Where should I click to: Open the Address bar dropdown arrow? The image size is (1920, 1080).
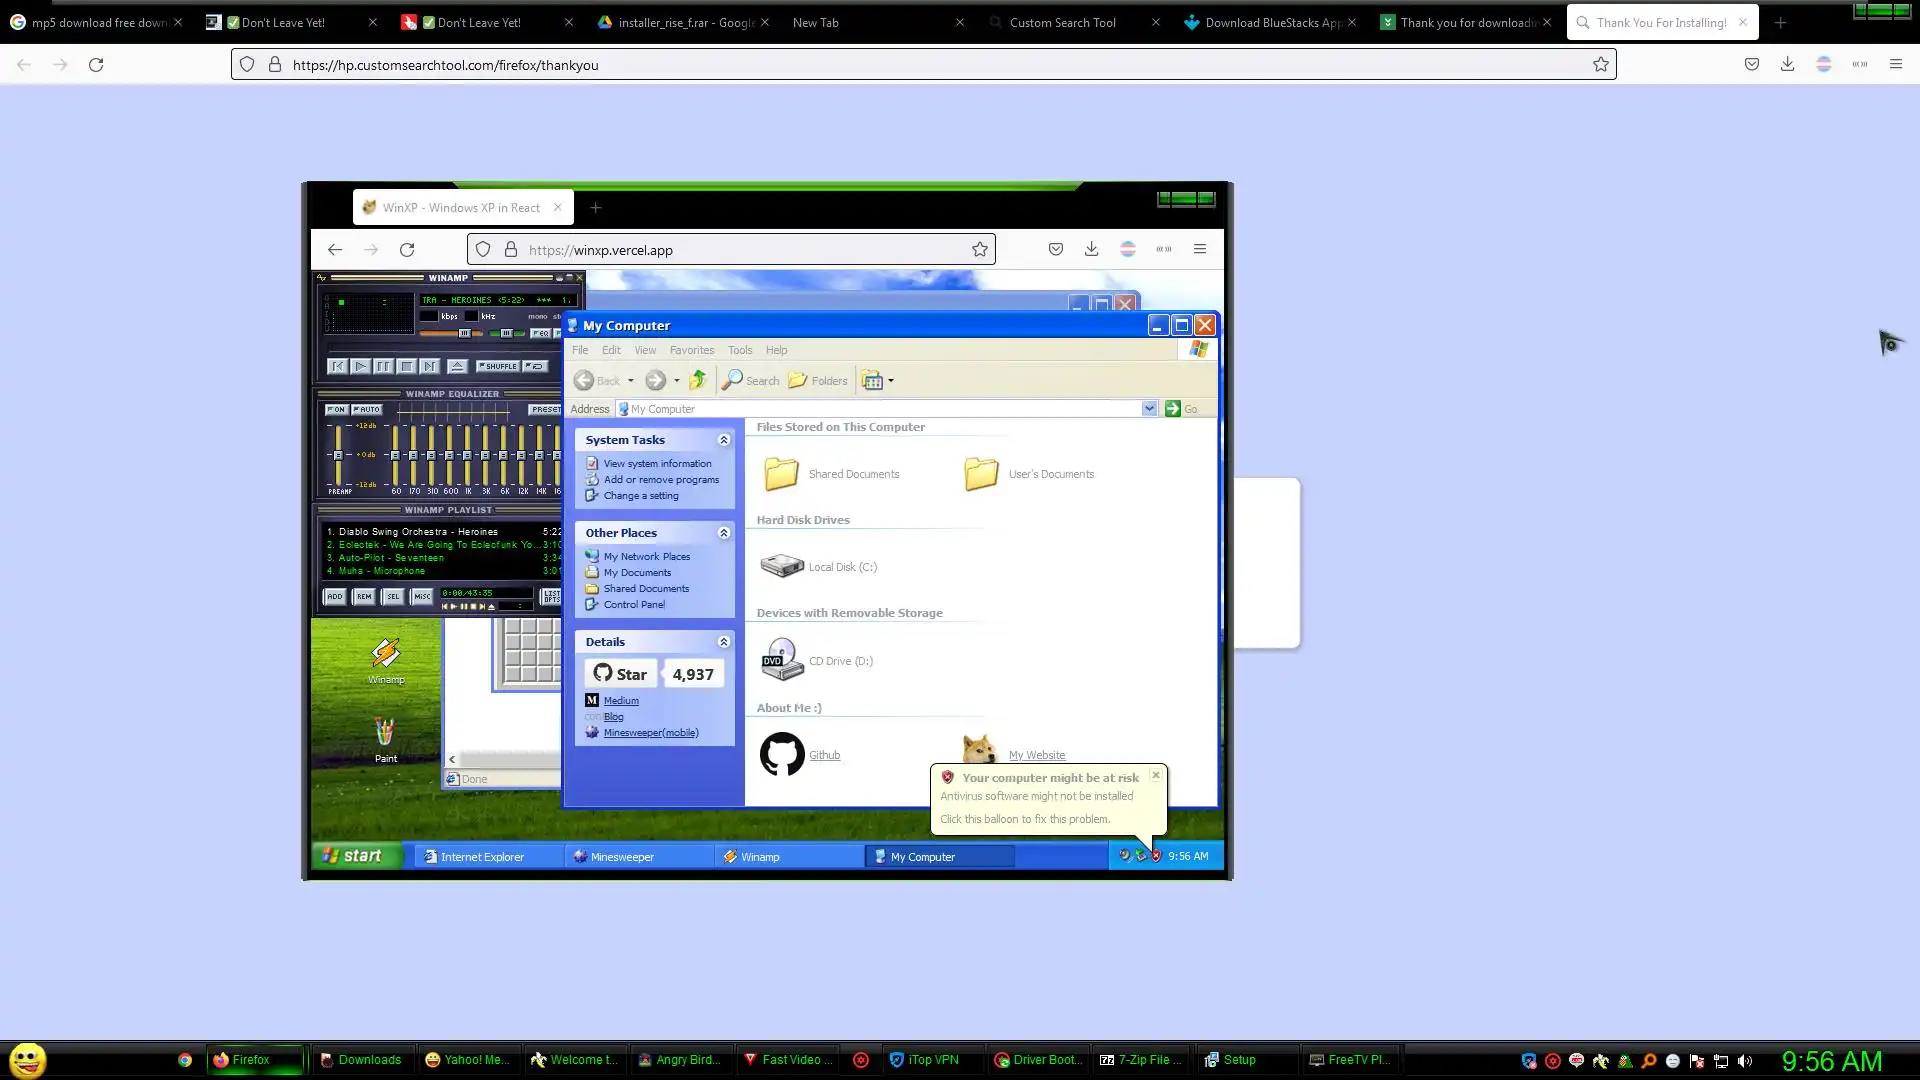click(1149, 408)
